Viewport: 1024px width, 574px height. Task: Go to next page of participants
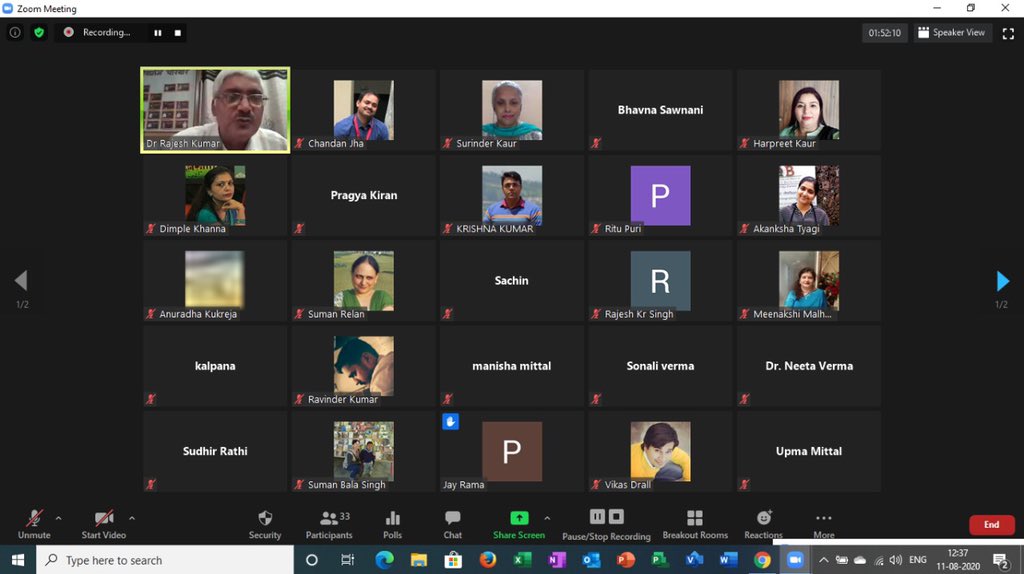(1003, 281)
